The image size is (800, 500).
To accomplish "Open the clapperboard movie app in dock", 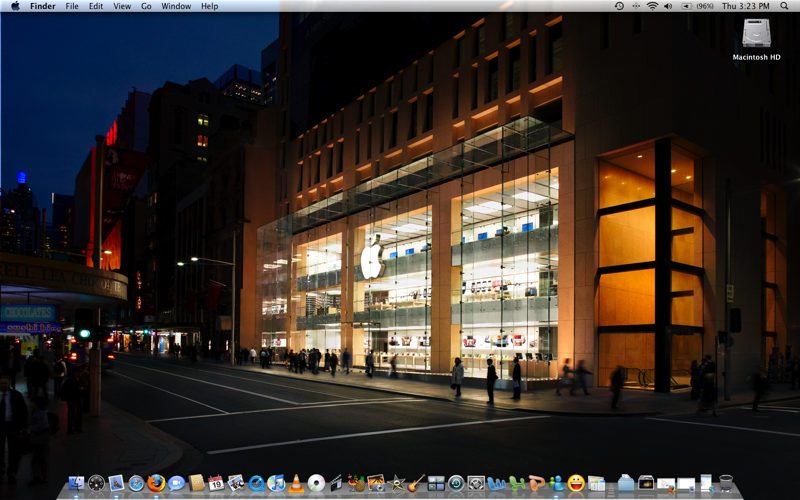I will click(x=336, y=483).
